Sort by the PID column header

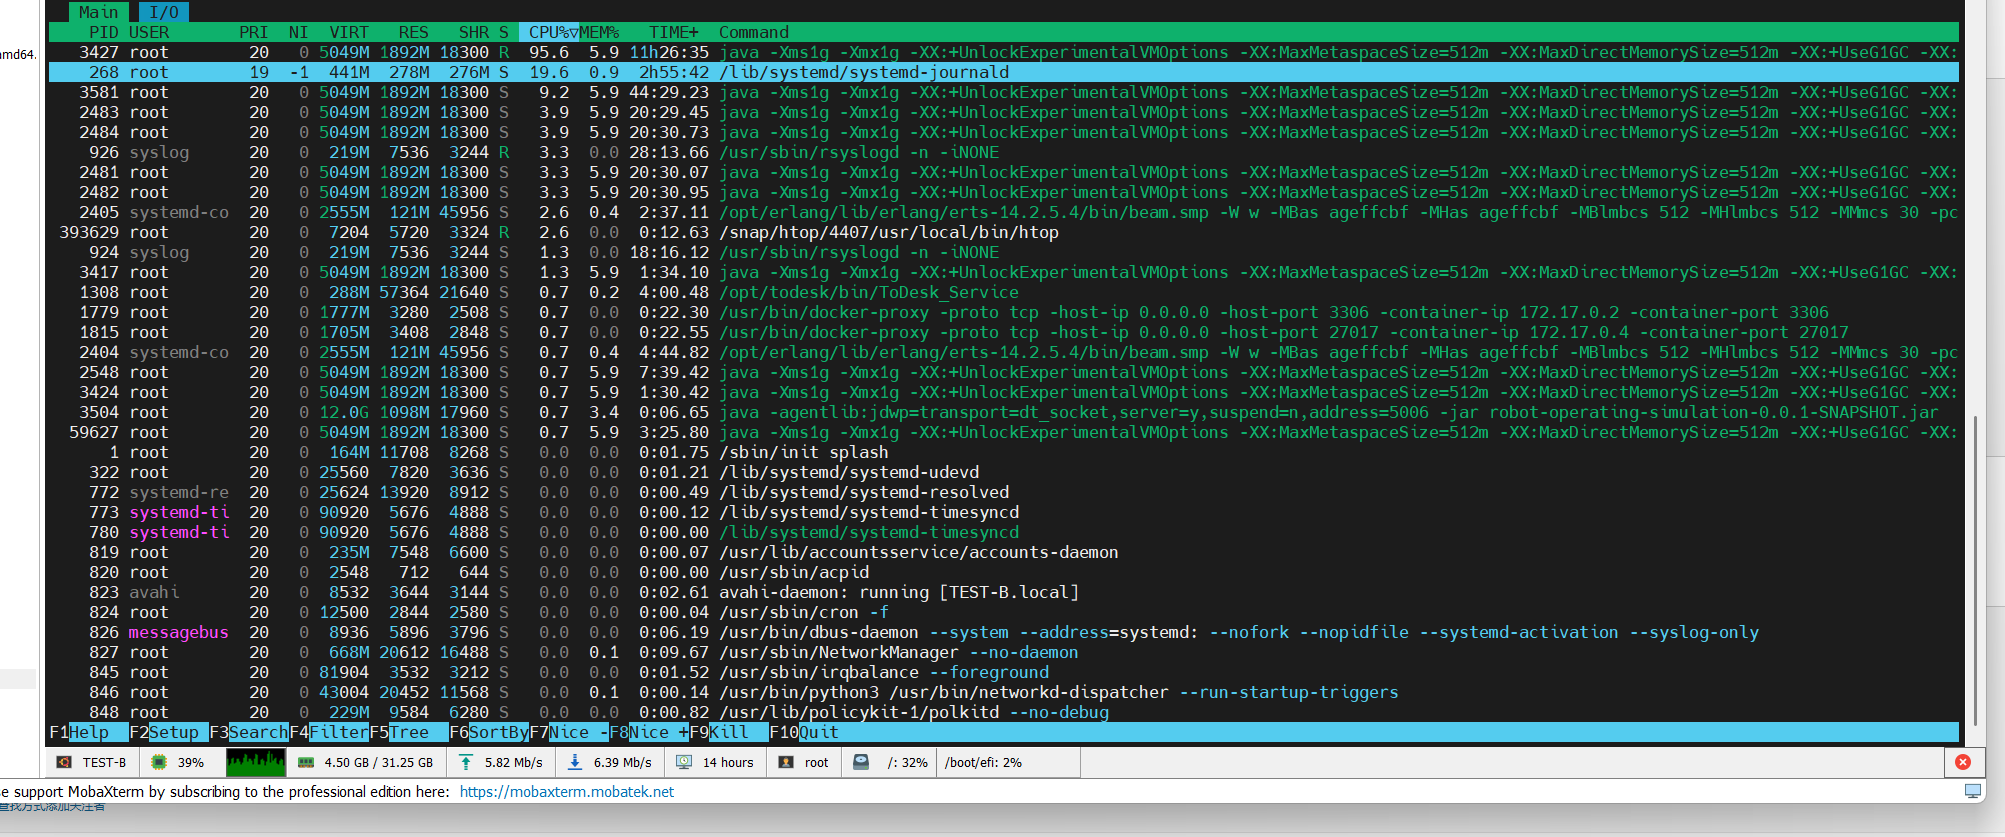[x=103, y=32]
